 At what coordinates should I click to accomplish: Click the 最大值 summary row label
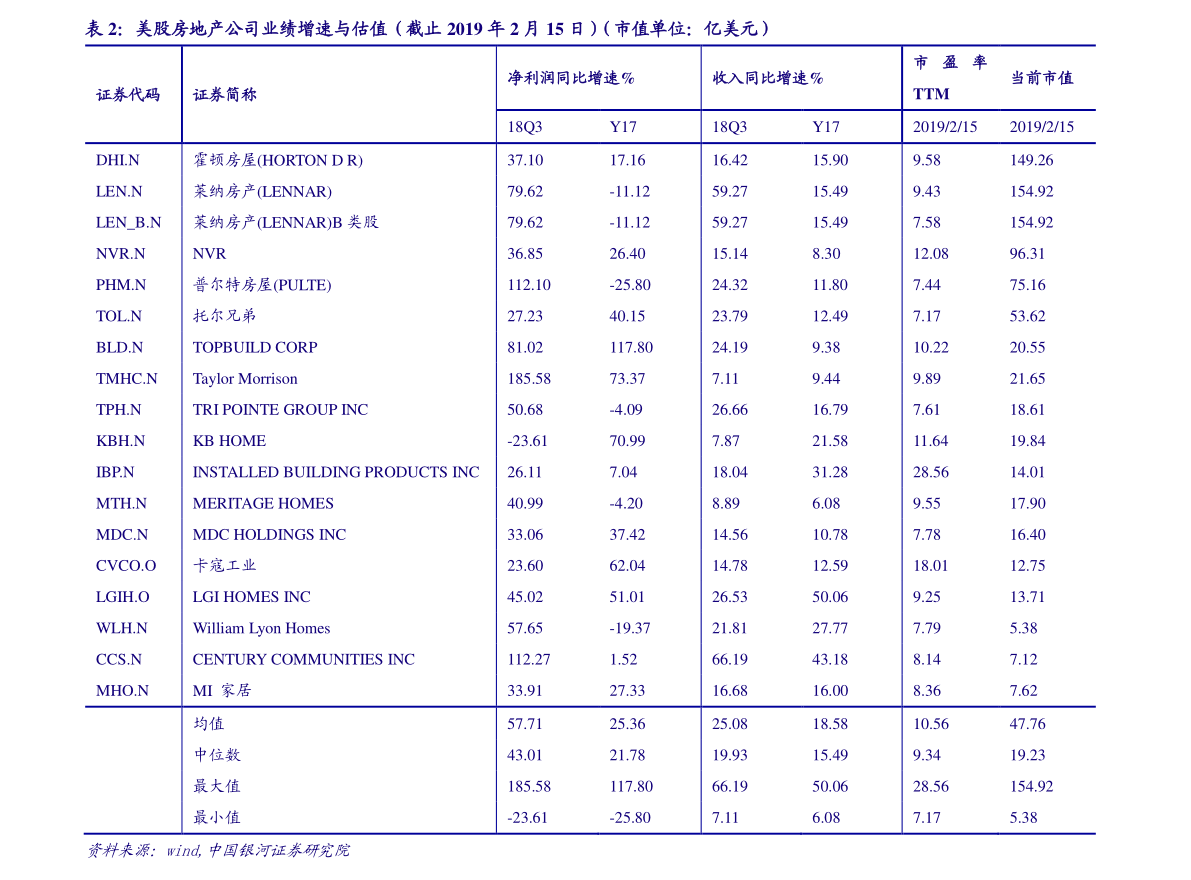pyautogui.click(x=216, y=785)
